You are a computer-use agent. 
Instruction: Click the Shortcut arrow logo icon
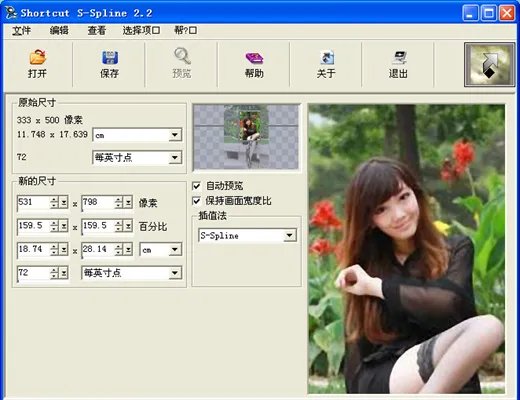(489, 64)
